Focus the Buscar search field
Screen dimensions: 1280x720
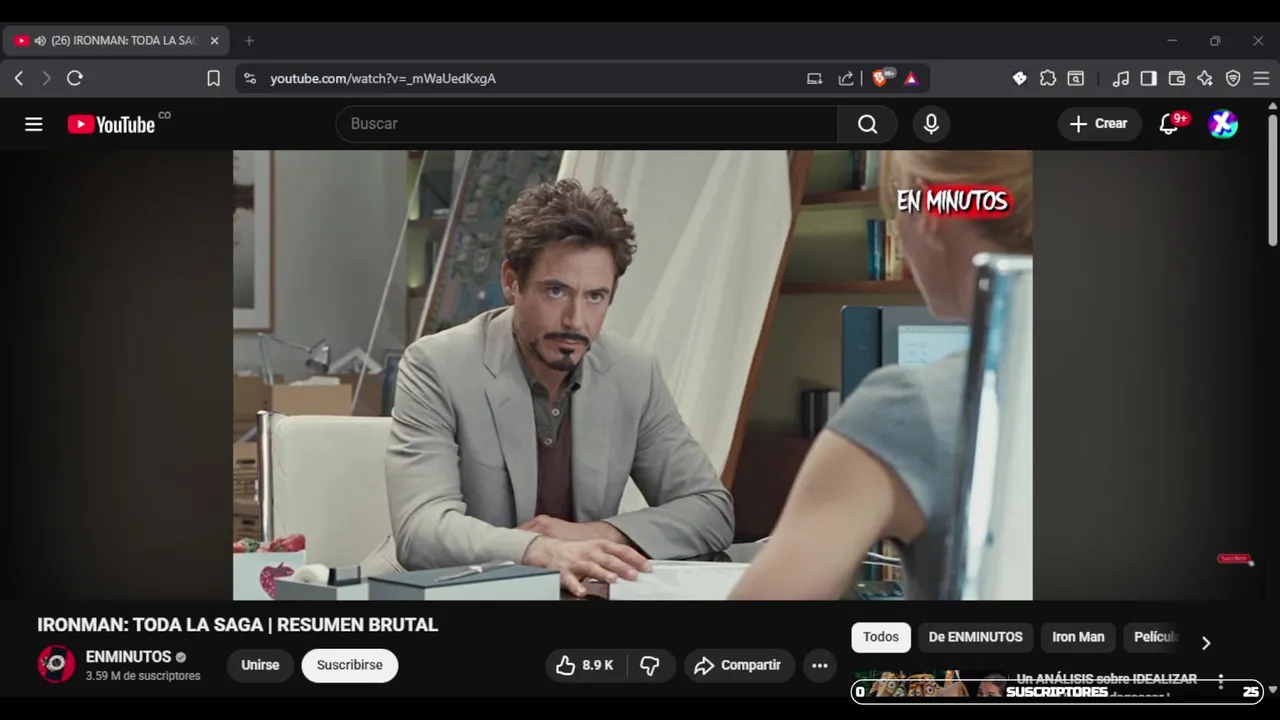point(587,124)
